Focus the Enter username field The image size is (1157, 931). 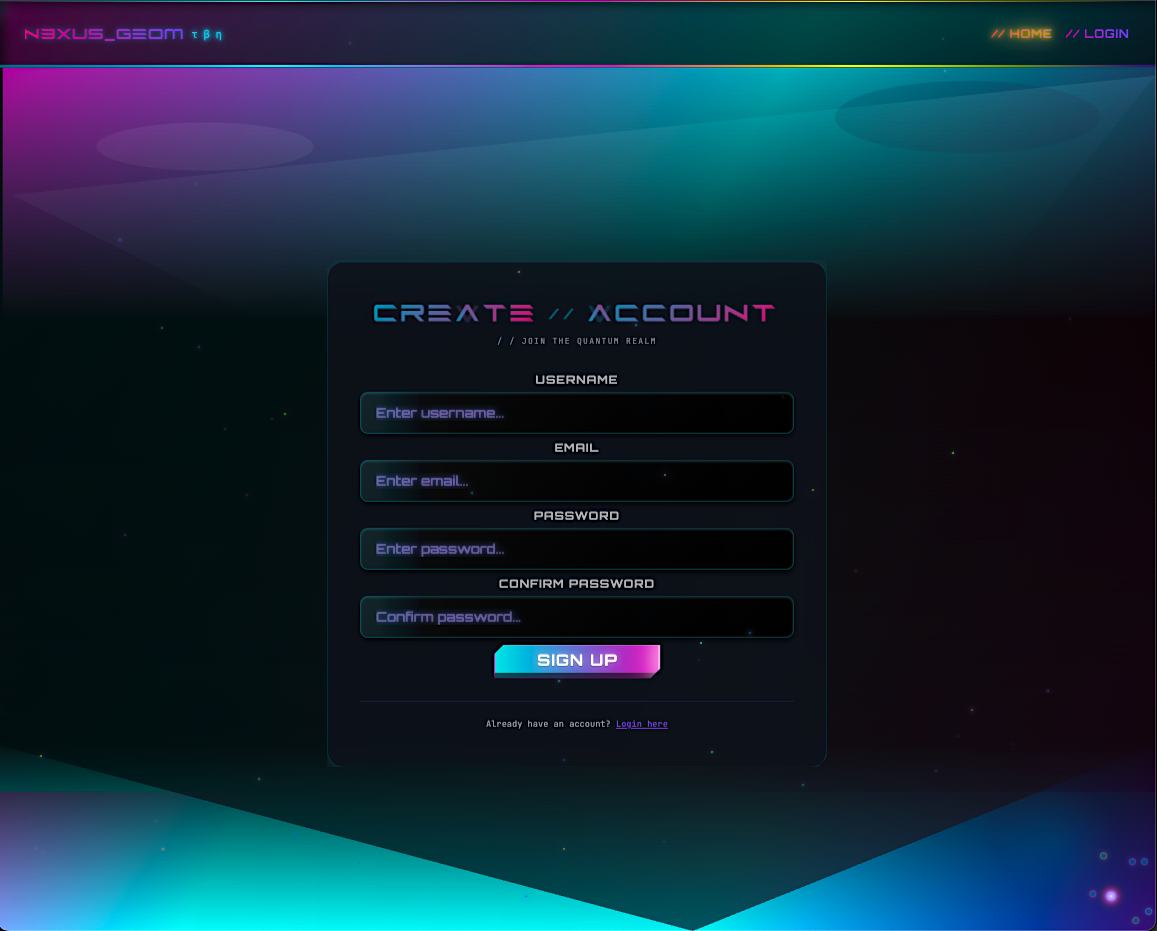click(x=576, y=413)
